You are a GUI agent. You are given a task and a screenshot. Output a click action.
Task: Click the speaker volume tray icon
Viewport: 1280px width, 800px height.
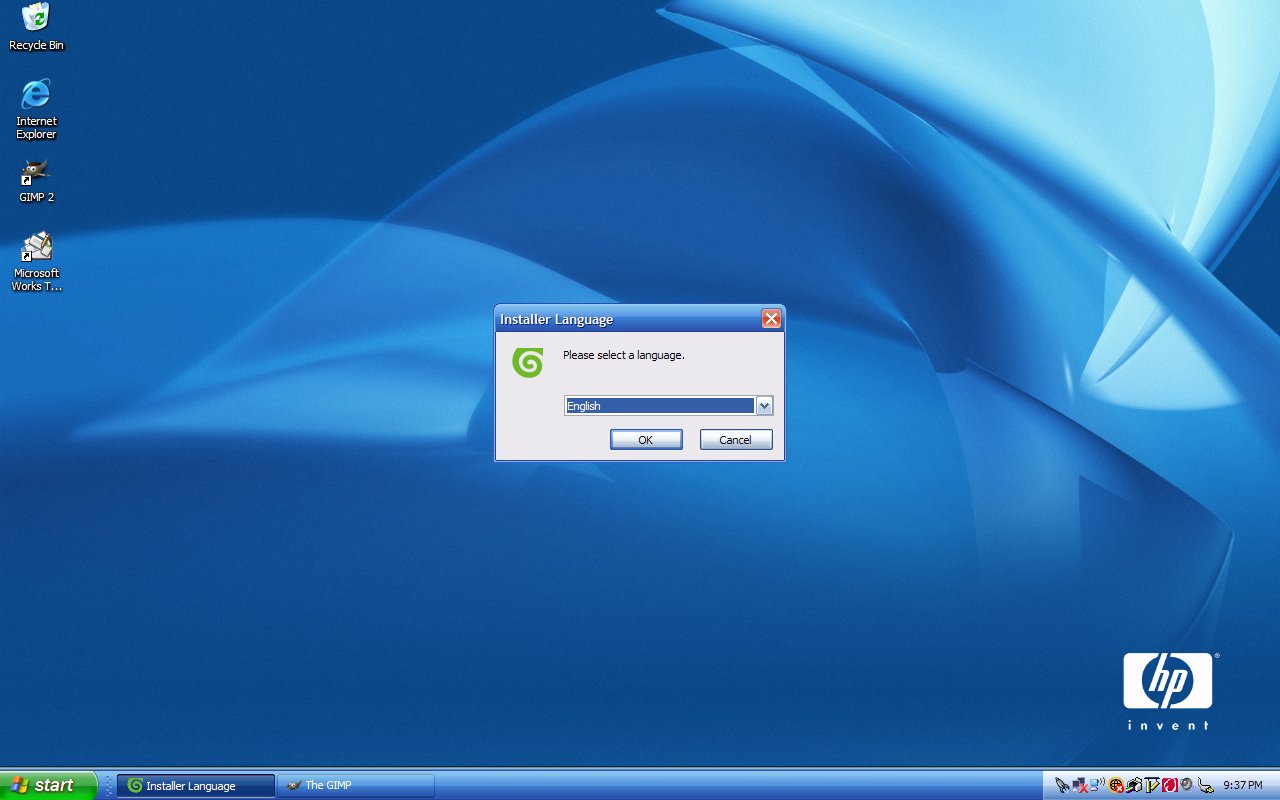pos(1187,784)
